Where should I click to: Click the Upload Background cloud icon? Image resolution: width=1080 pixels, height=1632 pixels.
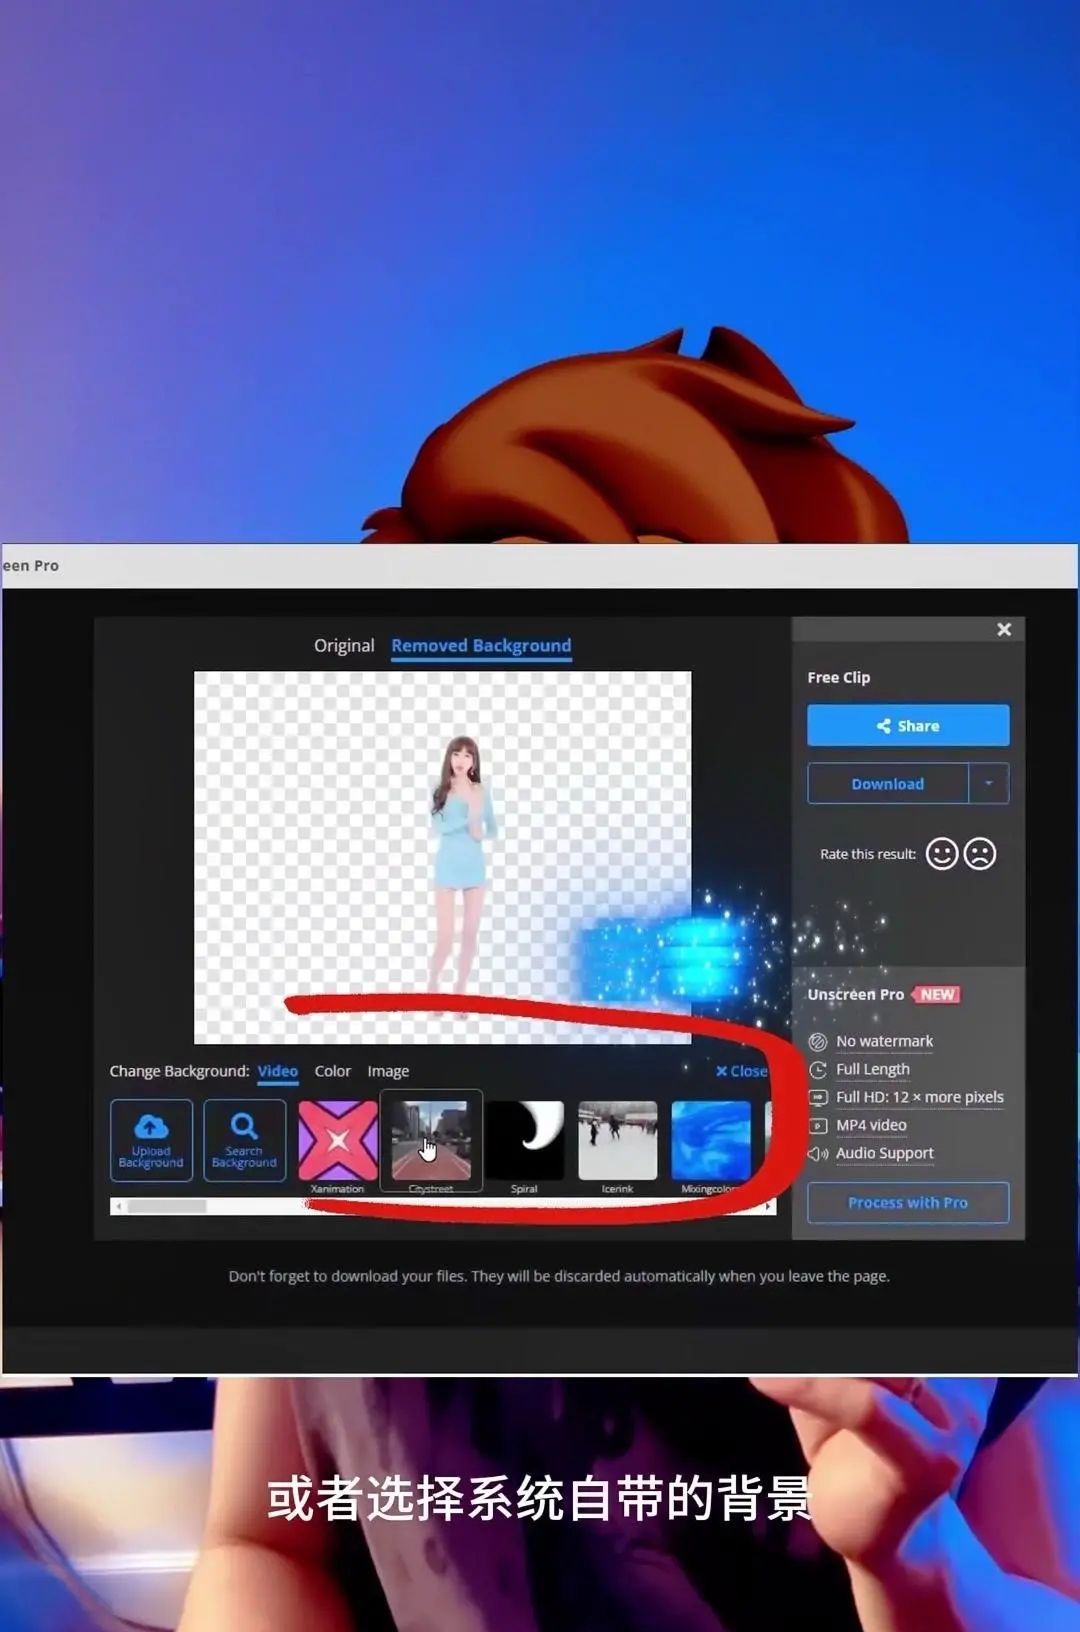point(151,1128)
